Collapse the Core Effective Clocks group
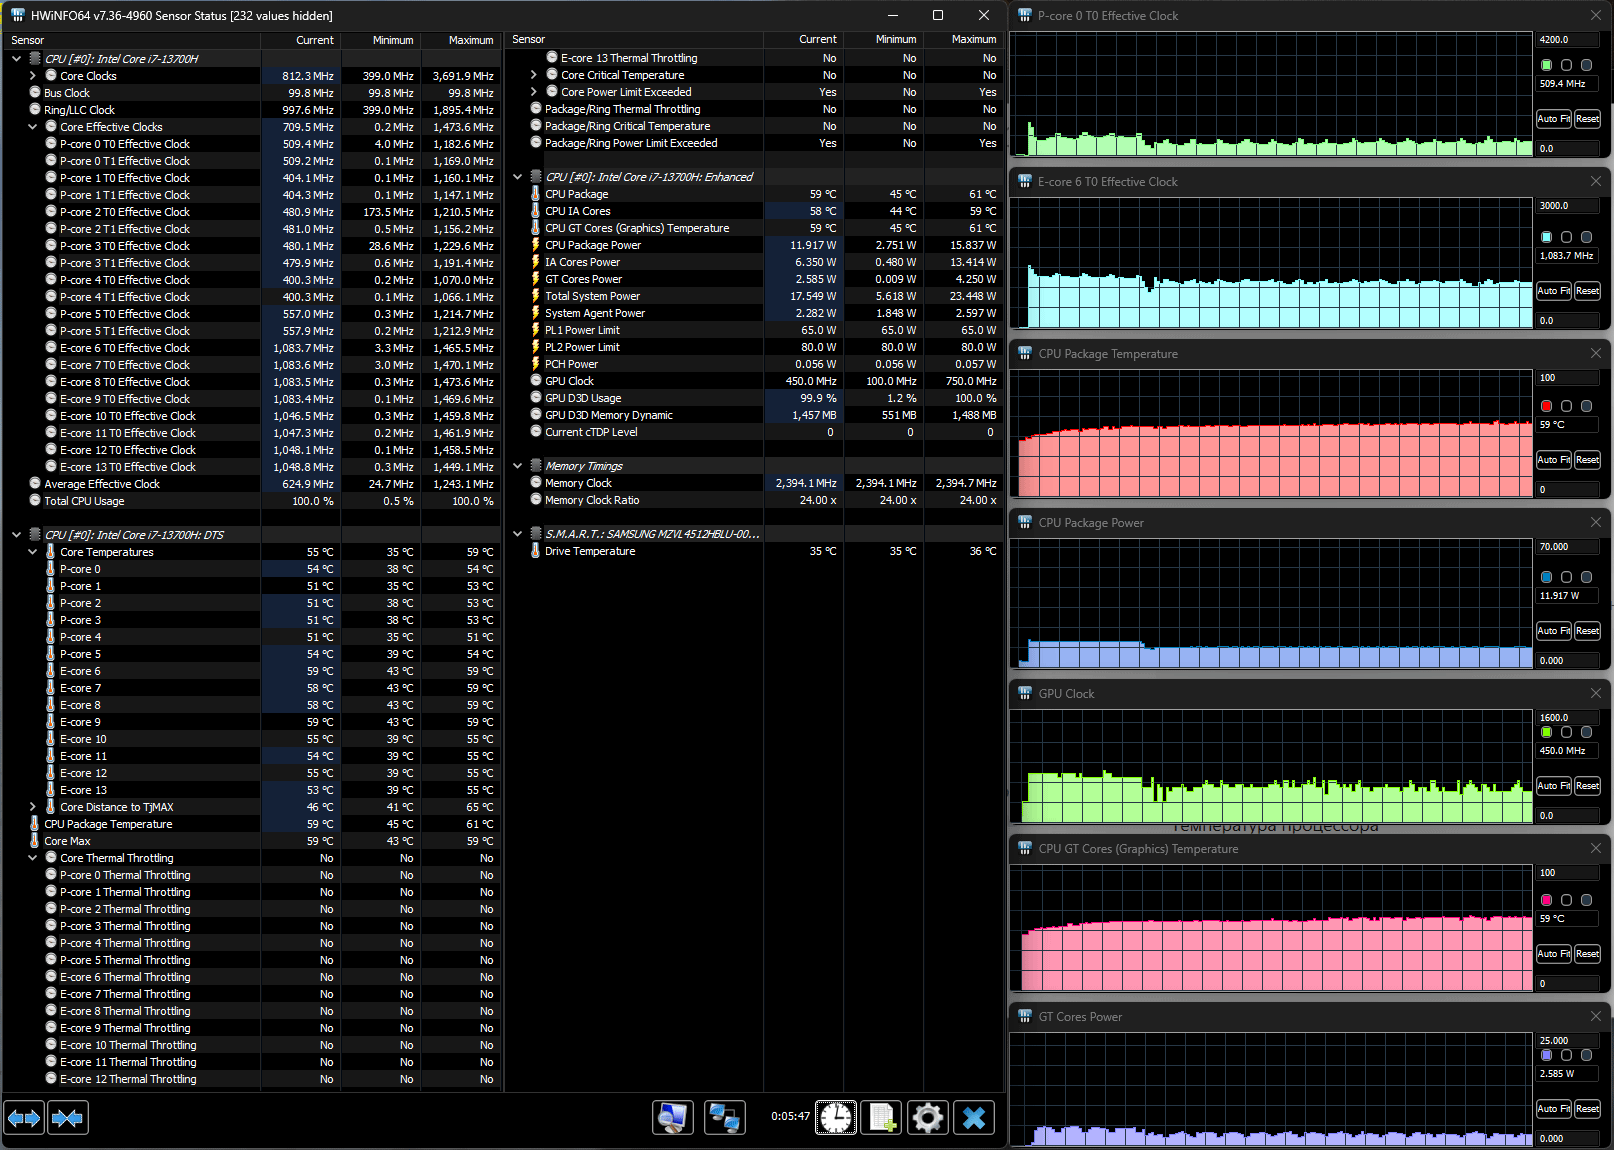1614x1150 pixels. 33,127
